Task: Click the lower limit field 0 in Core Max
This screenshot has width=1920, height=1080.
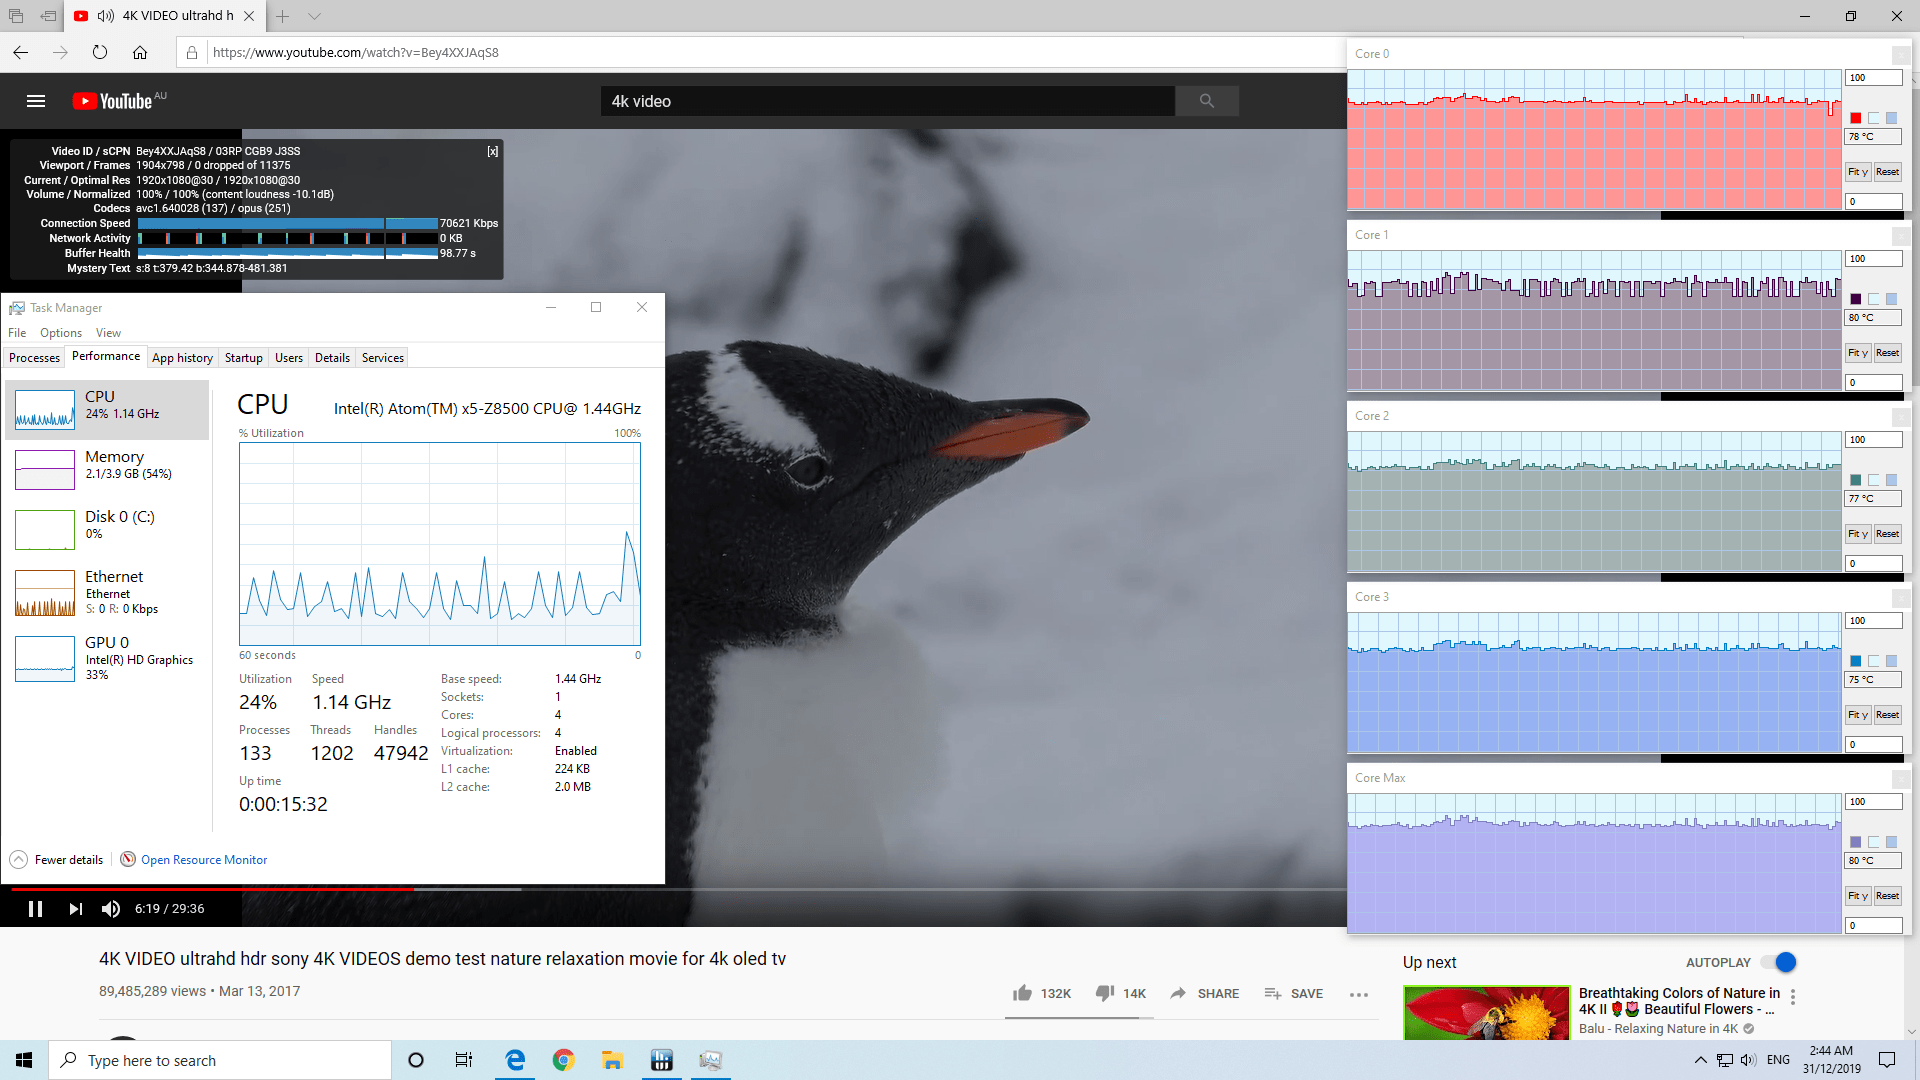Action: coord(1873,926)
